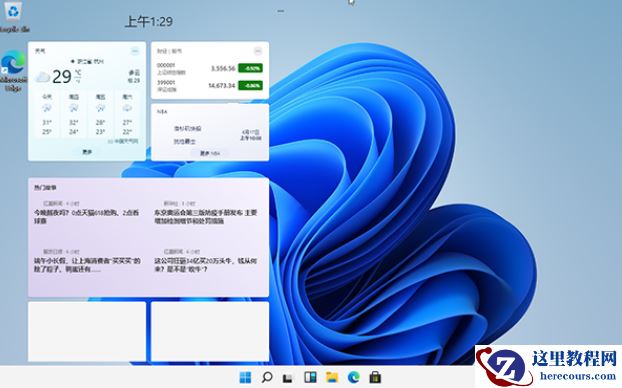Open Search from the taskbar magnifier icon

coord(267,377)
